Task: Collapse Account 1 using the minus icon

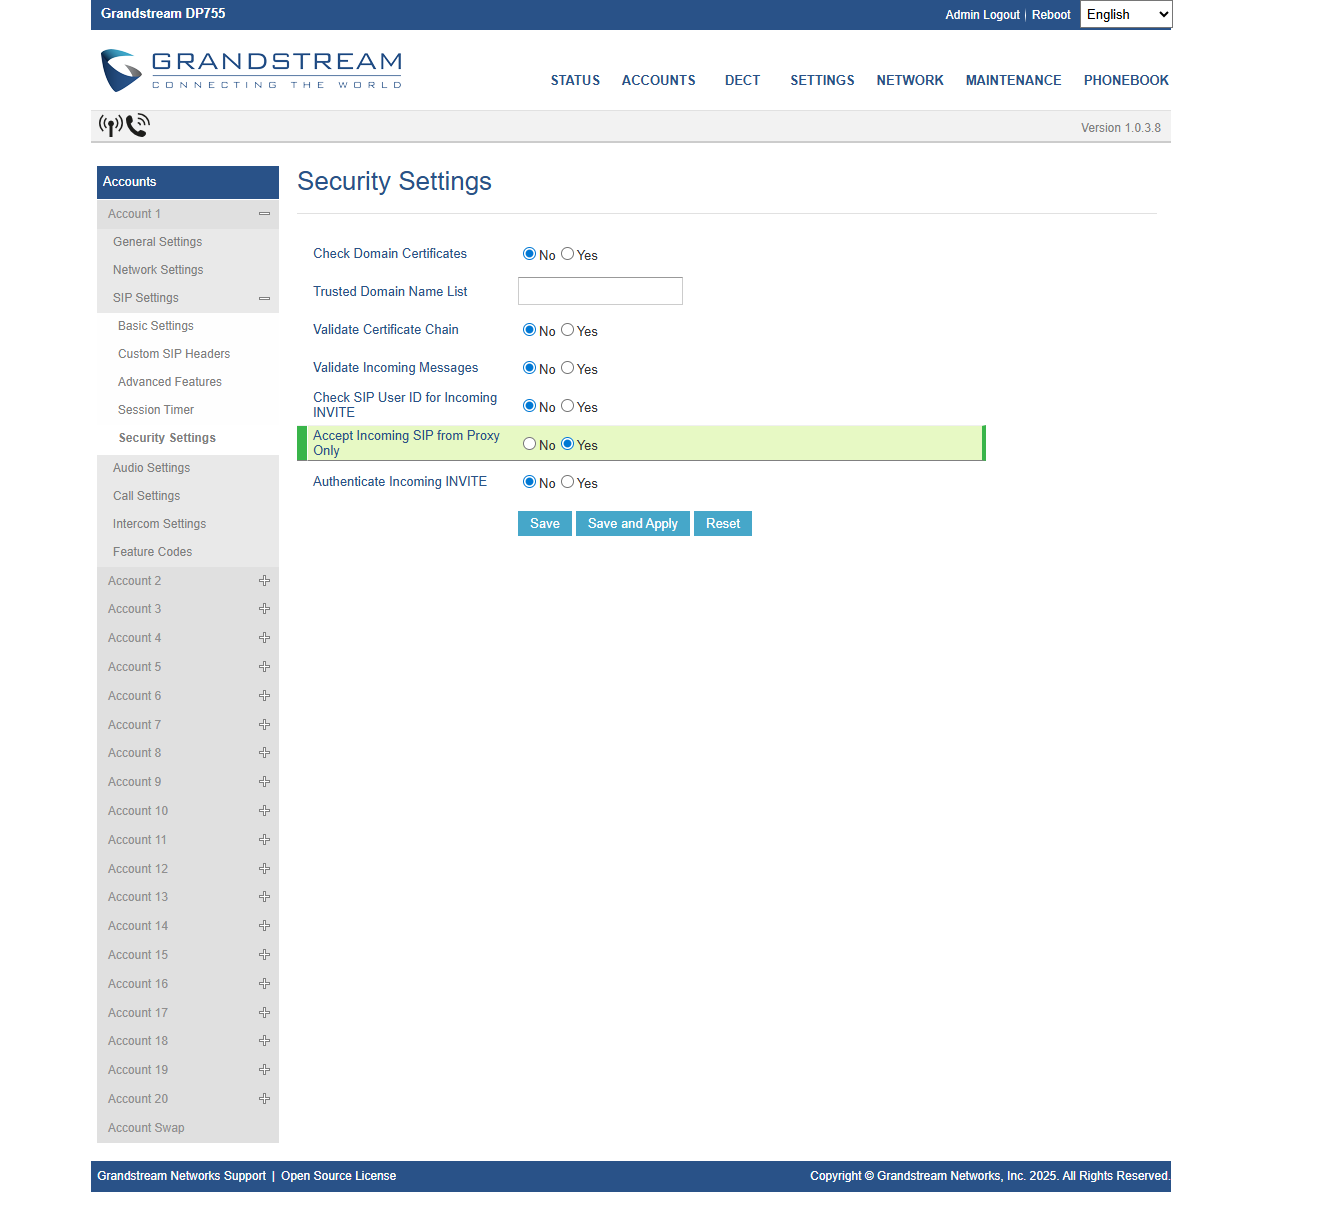Action: tap(264, 214)
